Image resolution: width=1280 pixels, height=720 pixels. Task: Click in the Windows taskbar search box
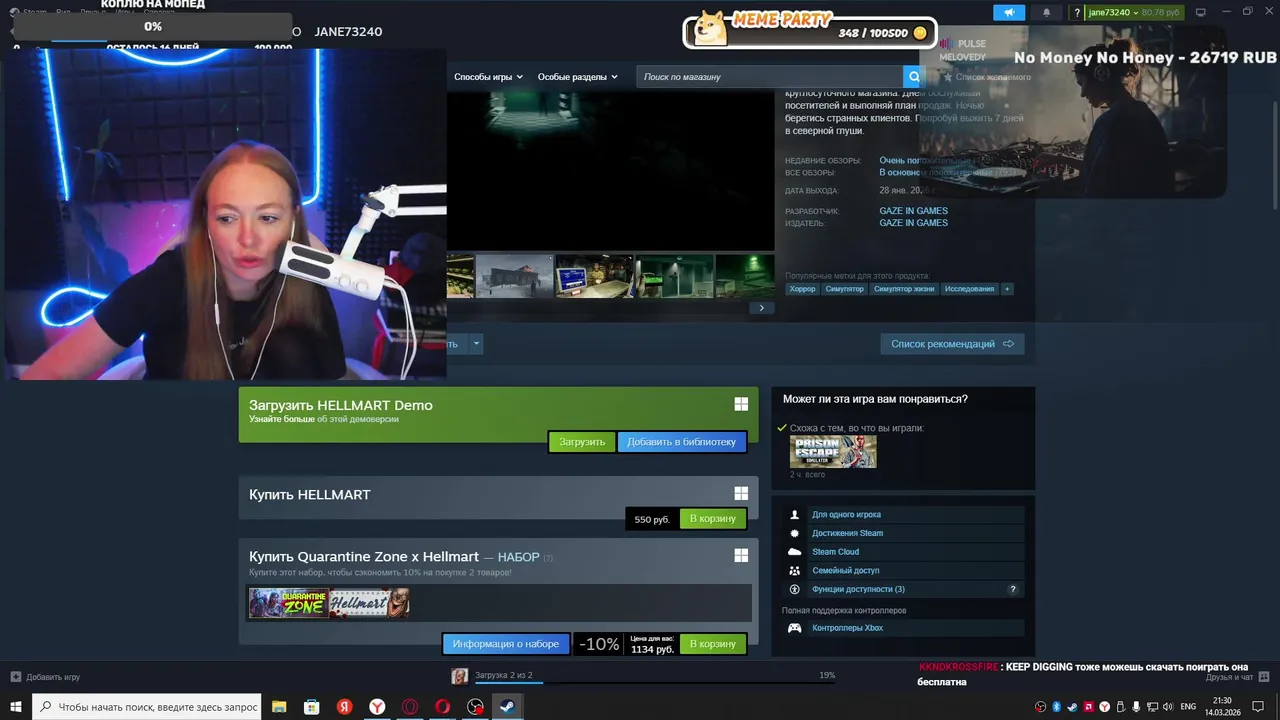coord(147,707)
